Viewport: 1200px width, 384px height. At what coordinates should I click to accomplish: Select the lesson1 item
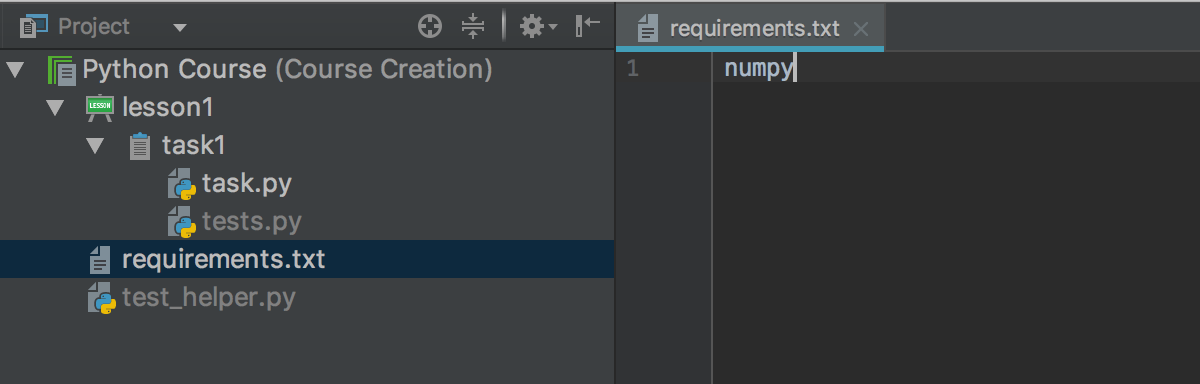167,108
